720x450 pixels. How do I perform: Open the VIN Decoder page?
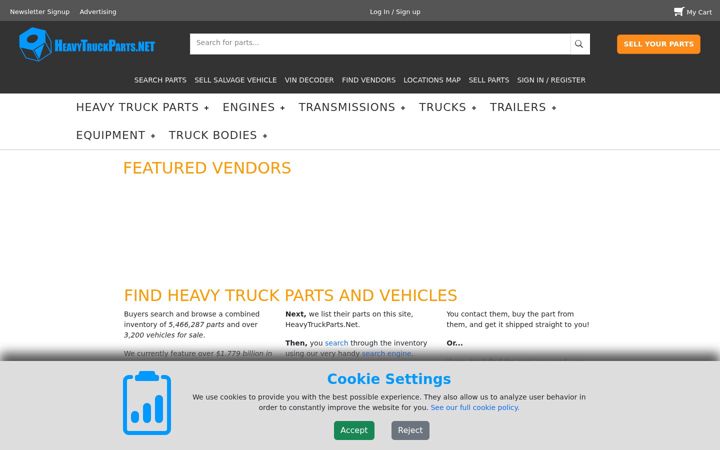tap(309, 80)
